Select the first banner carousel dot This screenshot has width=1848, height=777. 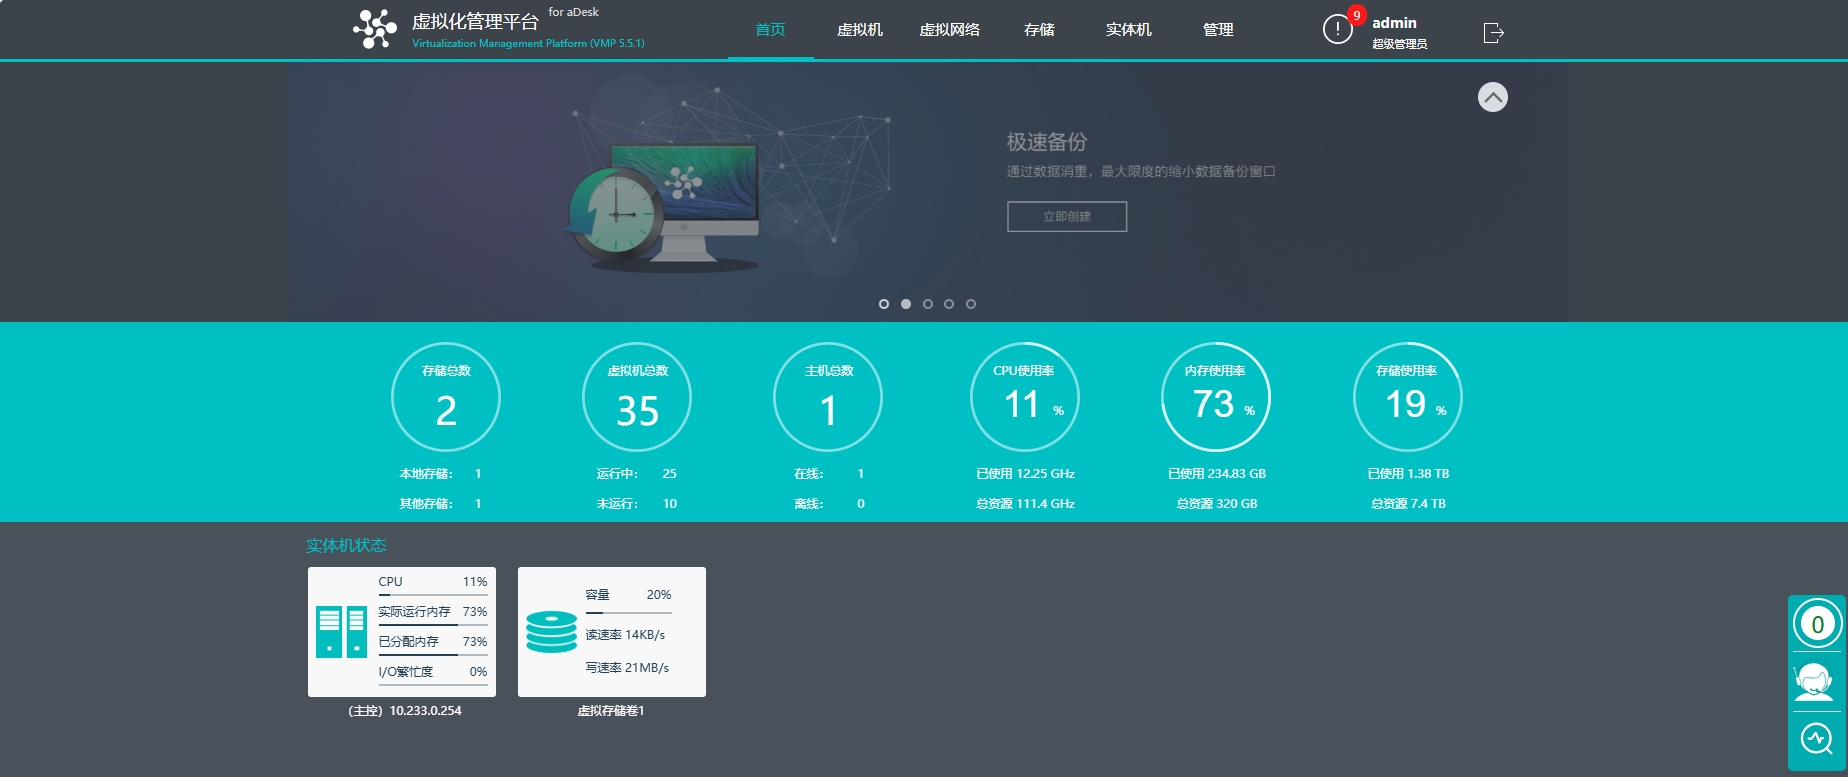coord(884,304)
